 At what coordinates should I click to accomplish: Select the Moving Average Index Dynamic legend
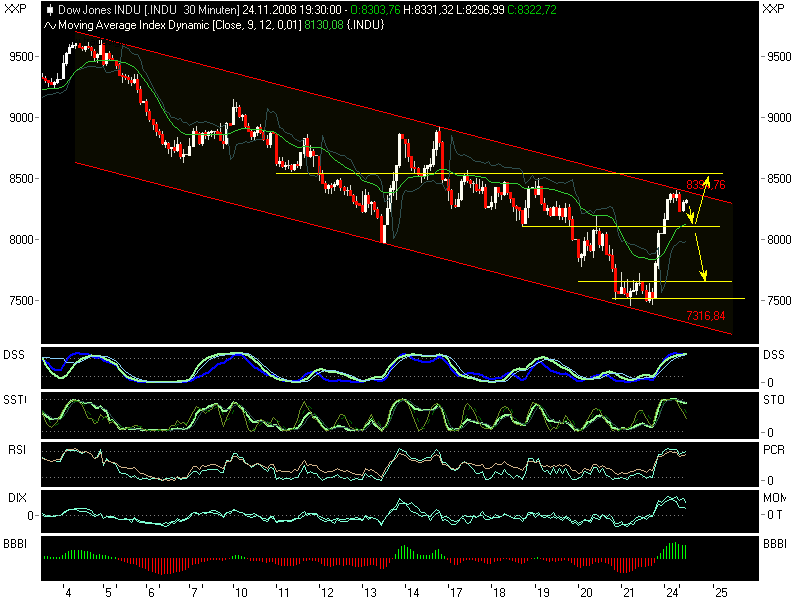click(x=180, y=25)
